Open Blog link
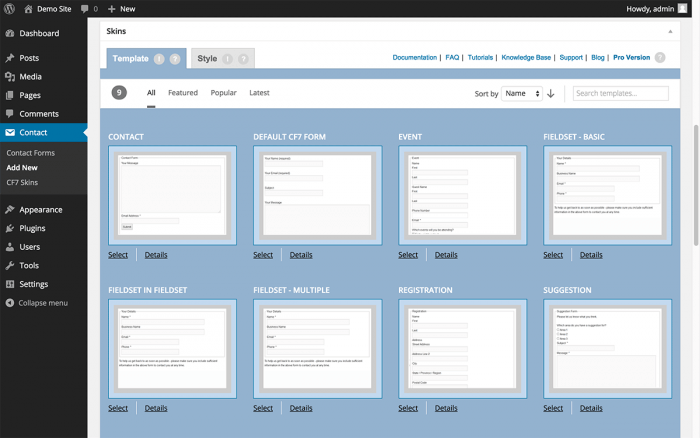This screenshot has width=700, height=438. [x=598, y=58]
